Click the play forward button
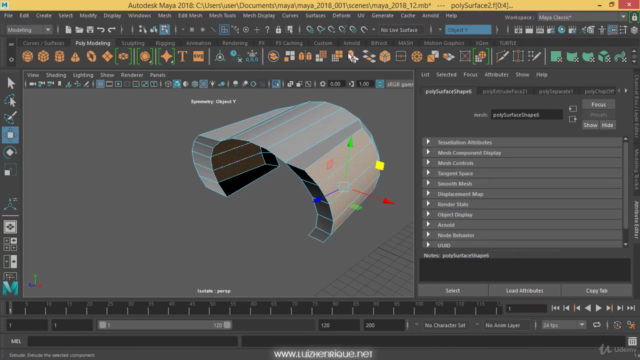640x360 pixels. (598, 308)
